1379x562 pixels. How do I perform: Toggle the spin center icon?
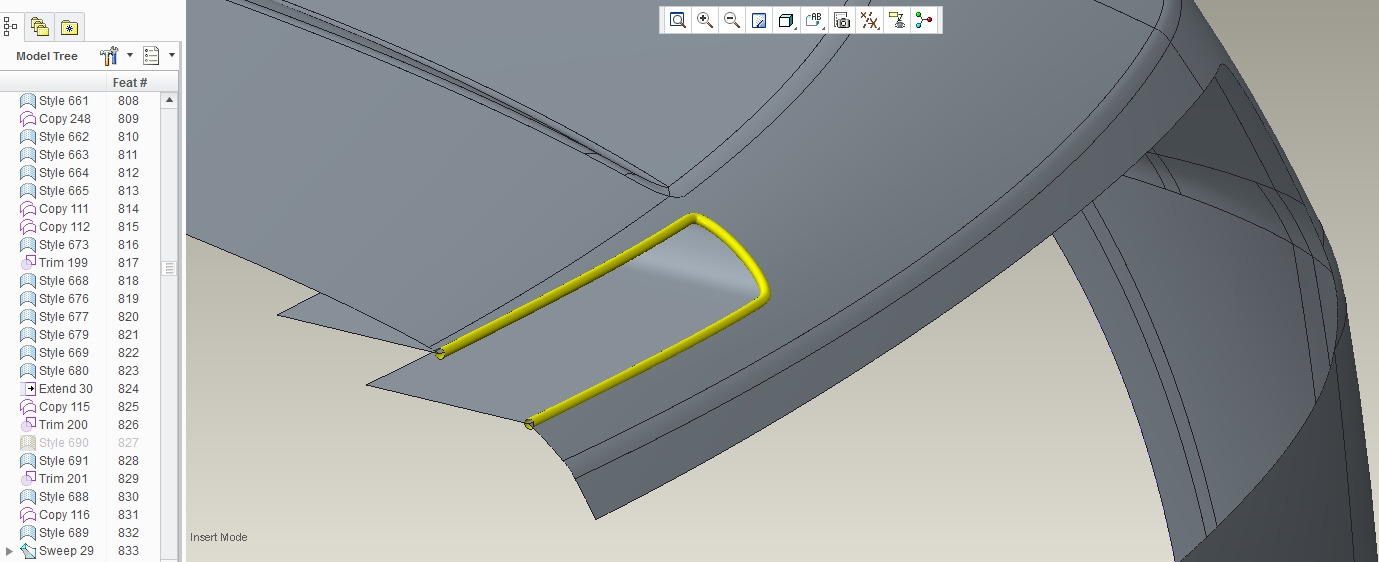point(924,20)
